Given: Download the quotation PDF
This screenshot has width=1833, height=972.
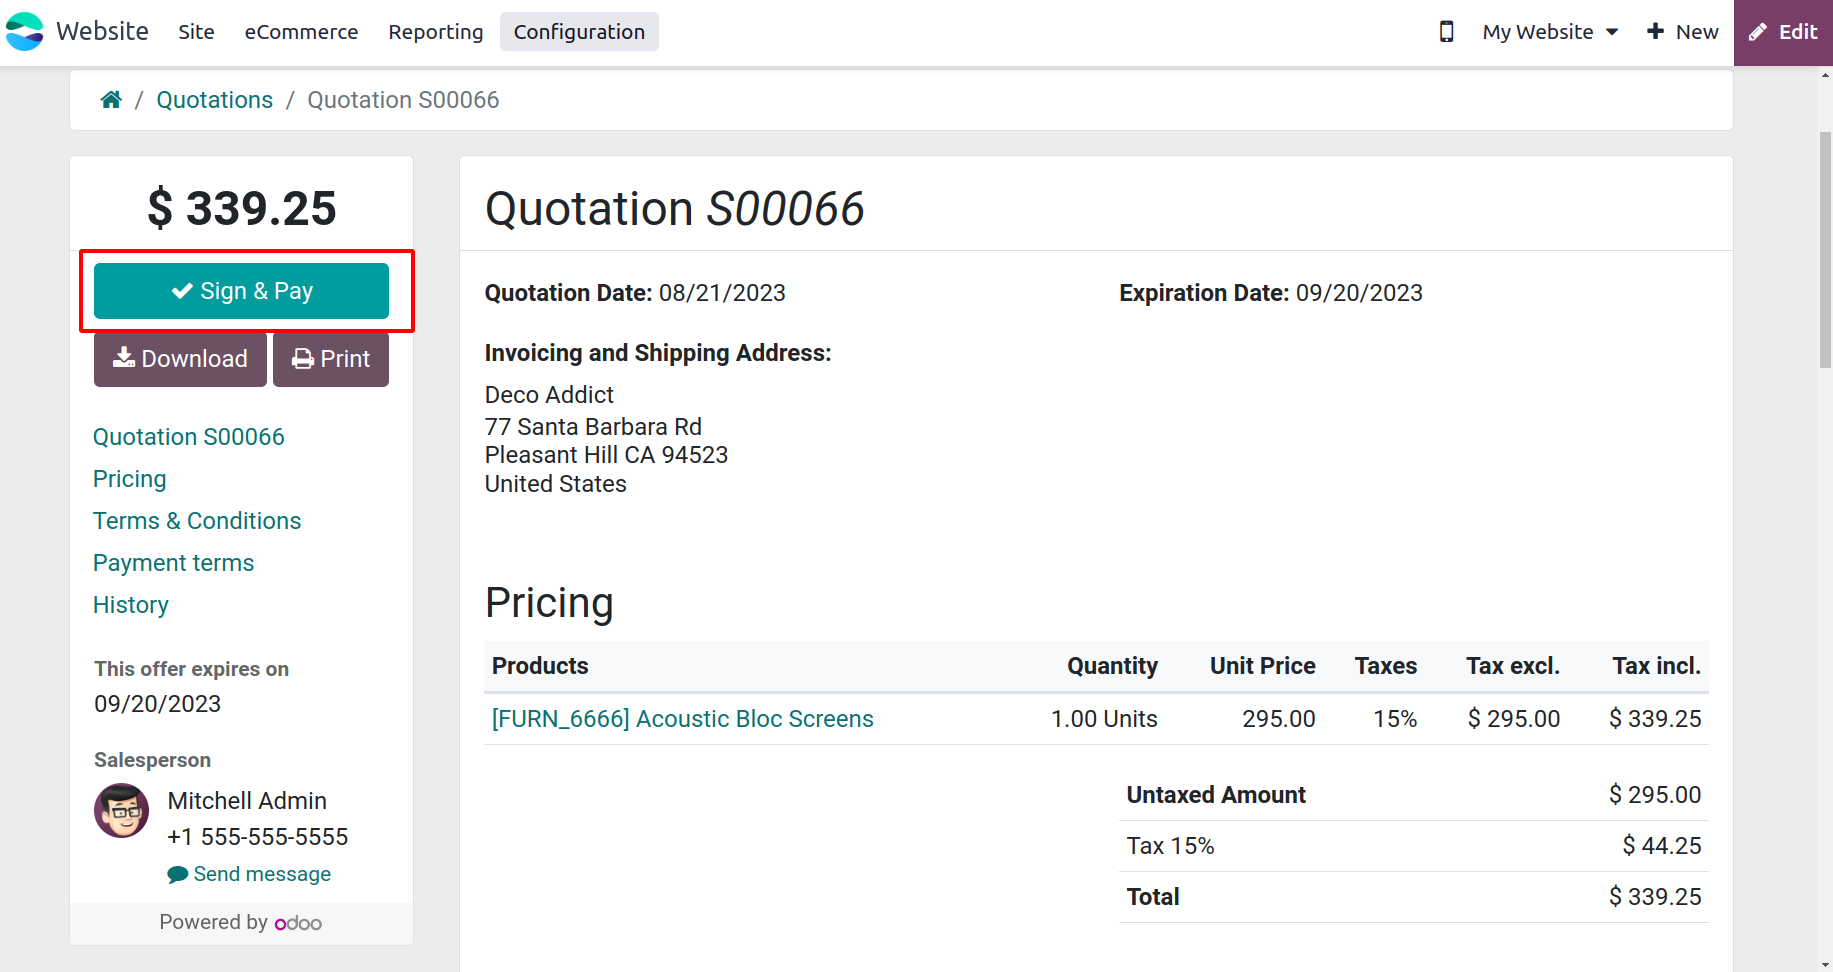Looking at the screenshot, I should 180,359.
